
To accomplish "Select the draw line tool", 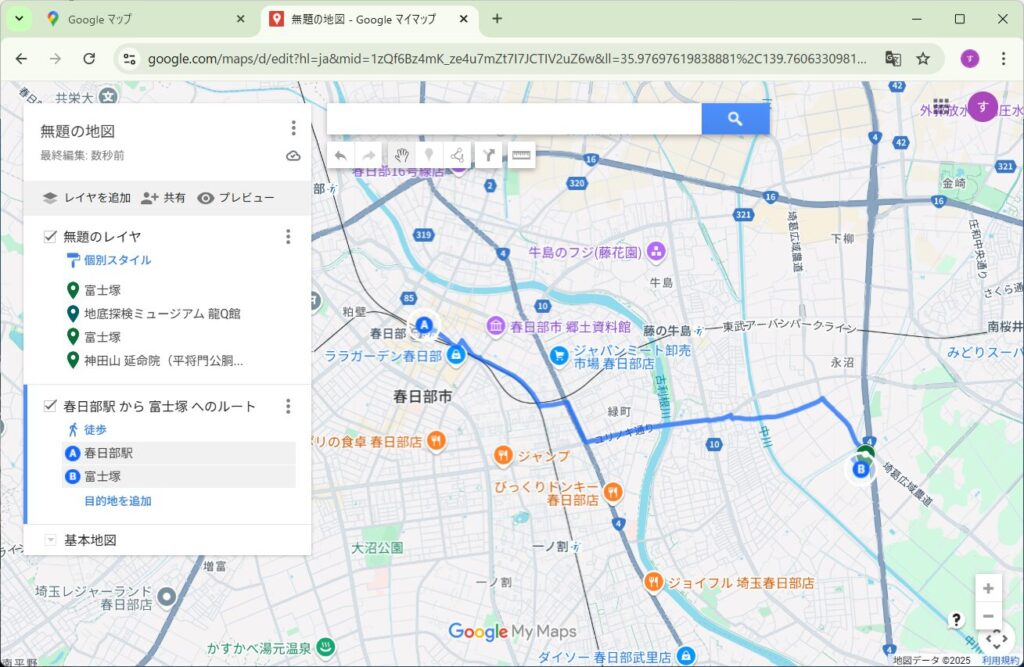I will coord(457,155).
